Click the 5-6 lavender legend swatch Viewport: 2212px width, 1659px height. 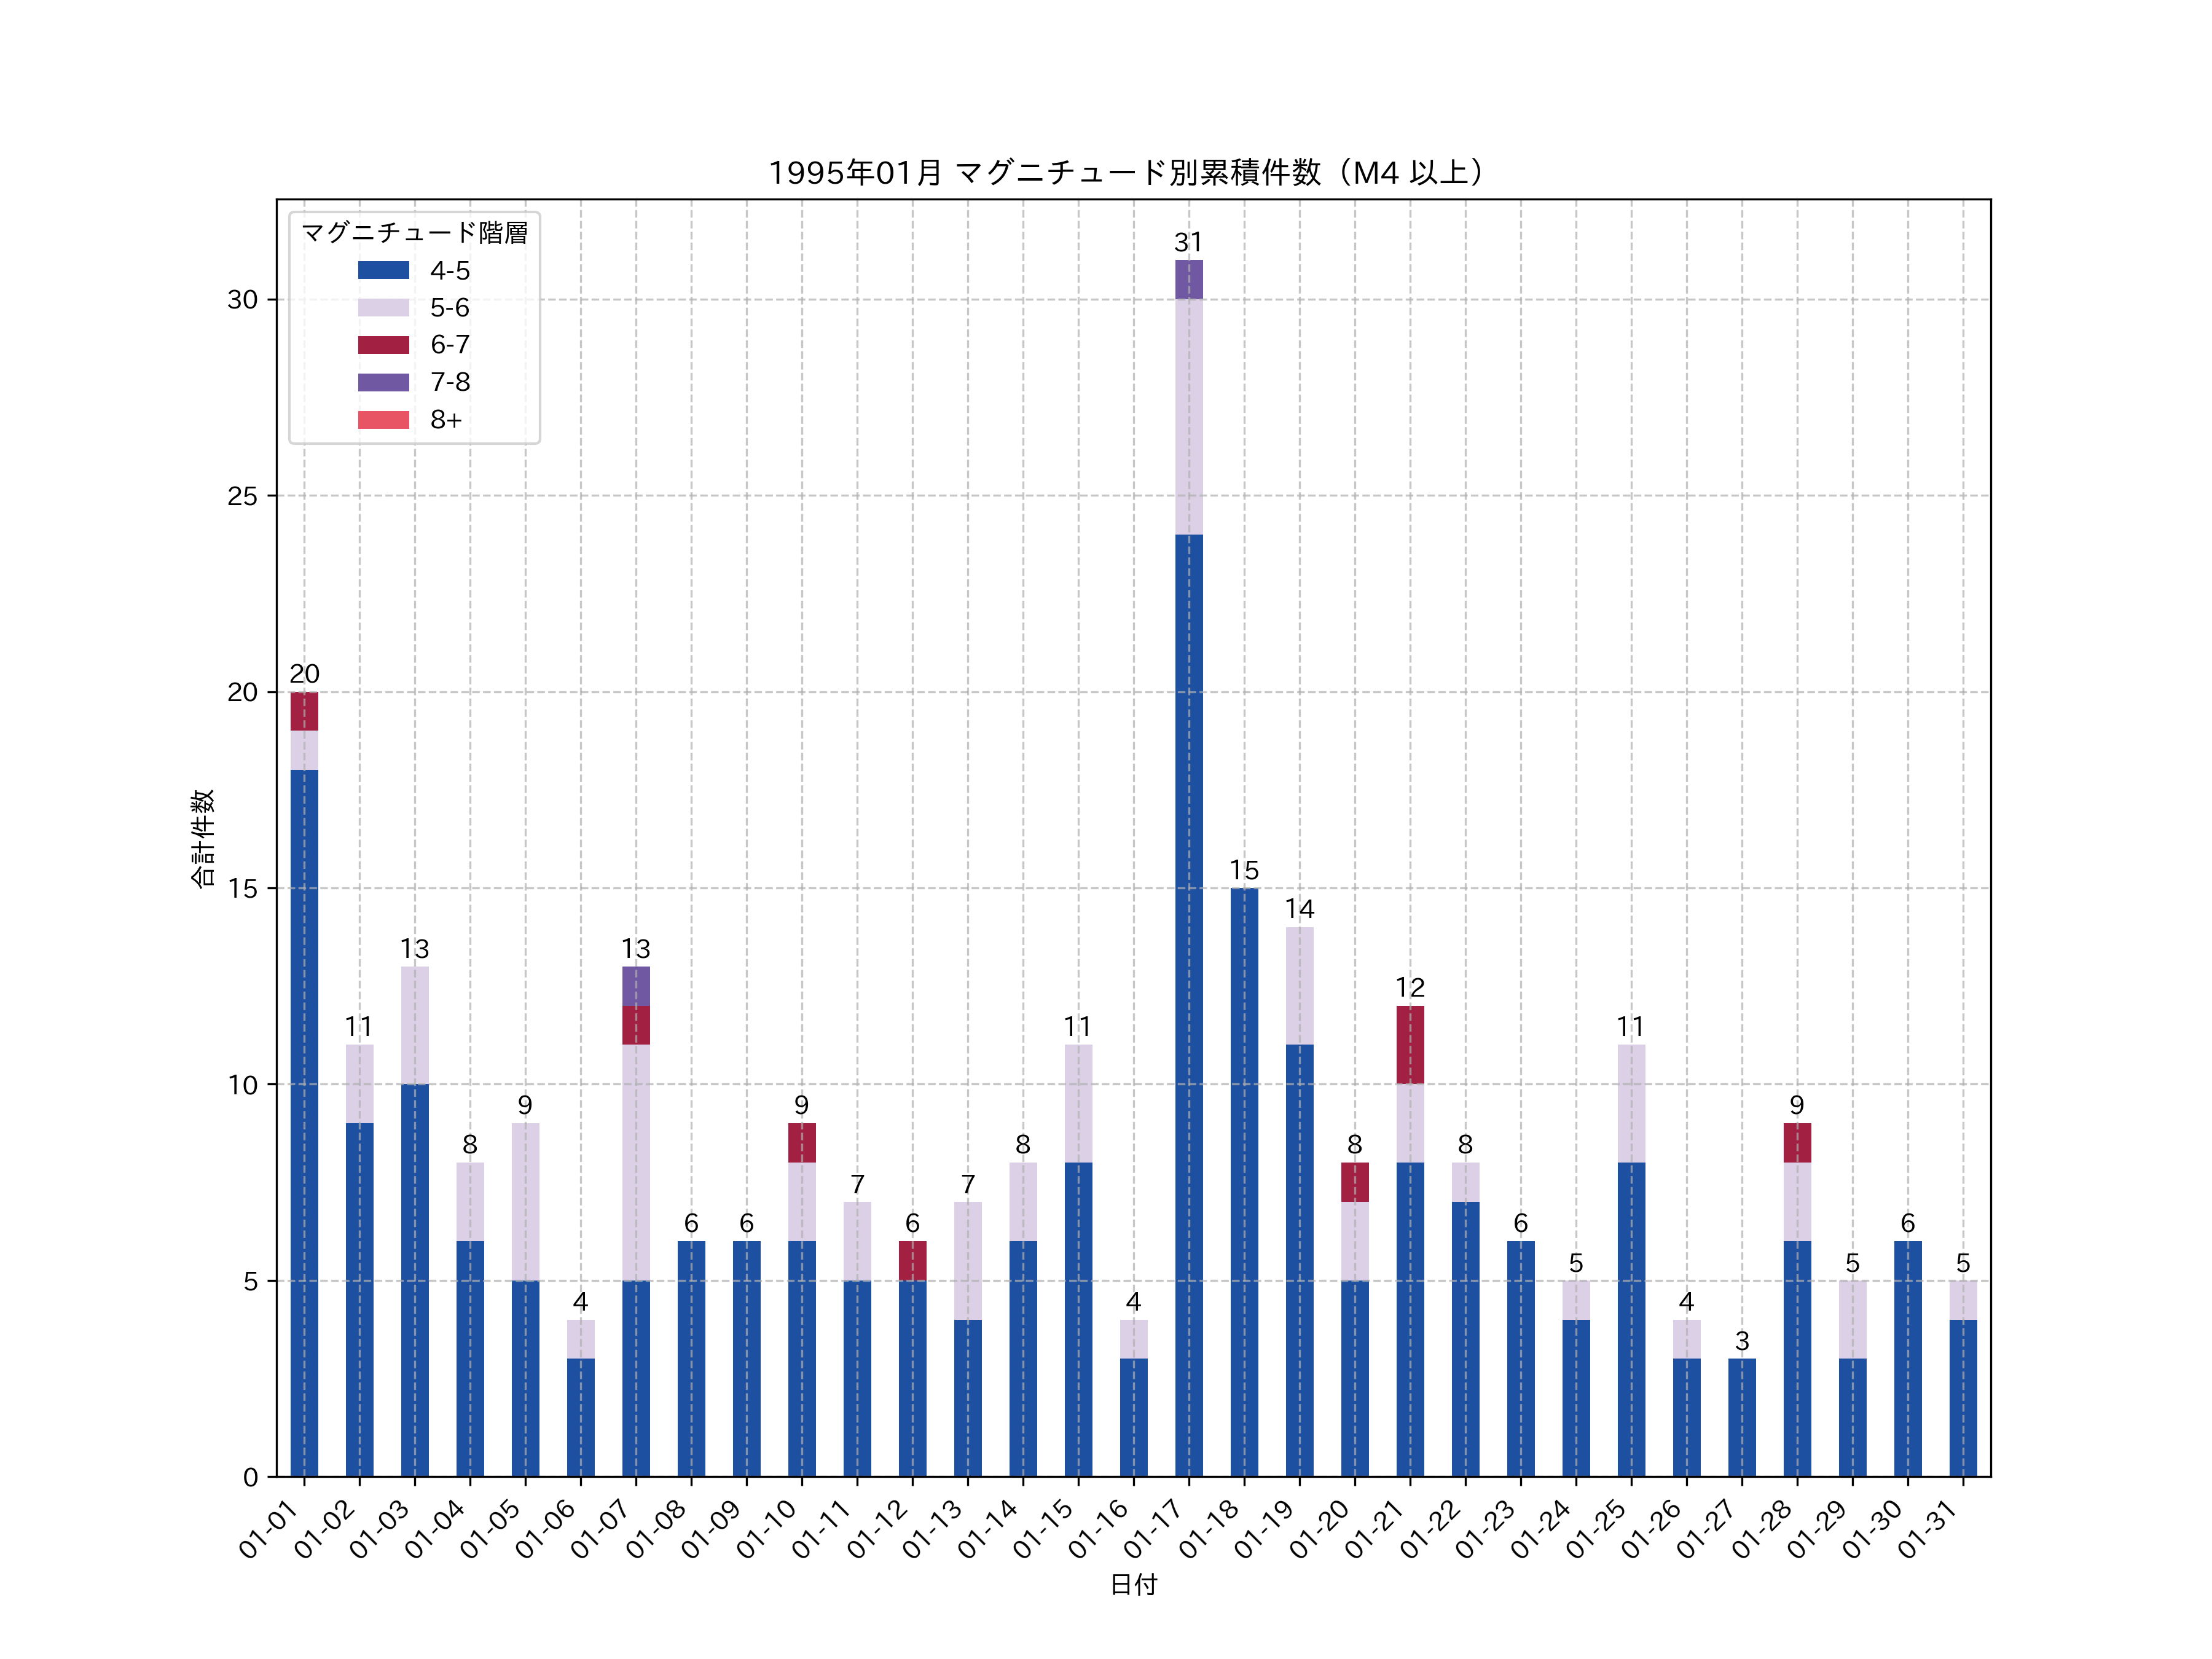point(383,308)
